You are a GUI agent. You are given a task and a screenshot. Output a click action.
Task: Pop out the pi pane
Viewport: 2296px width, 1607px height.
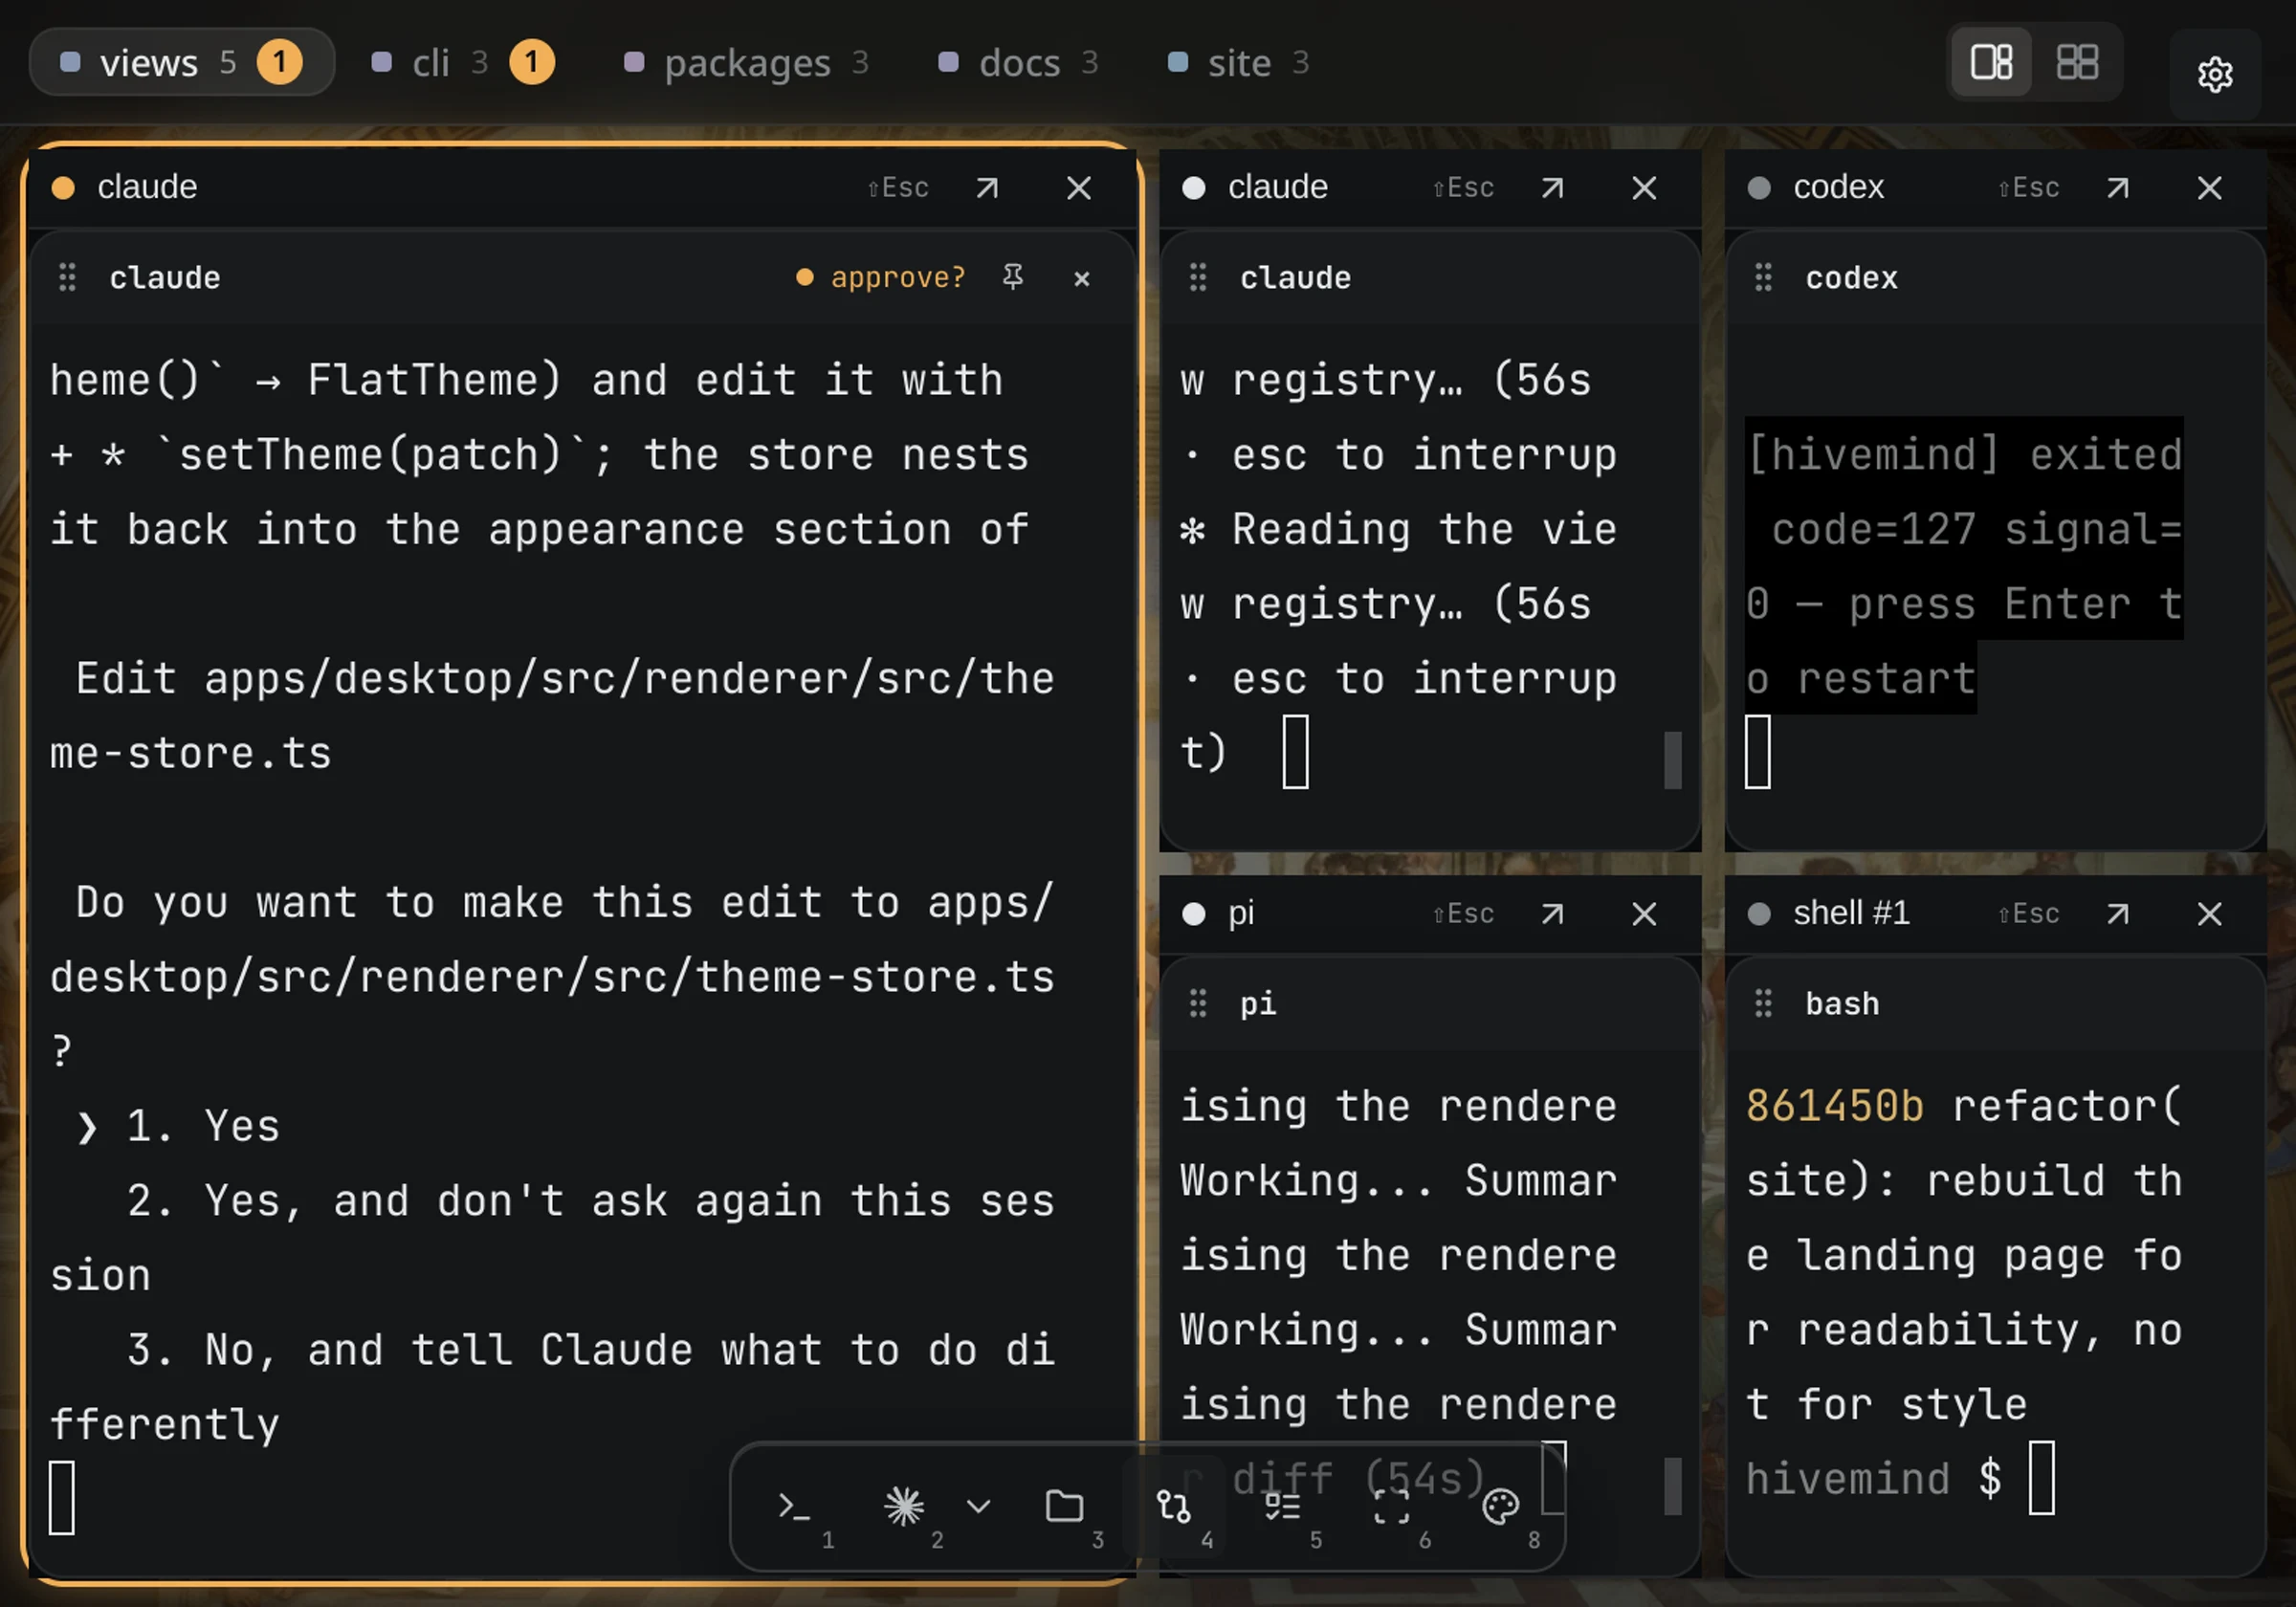[1552, 913]
